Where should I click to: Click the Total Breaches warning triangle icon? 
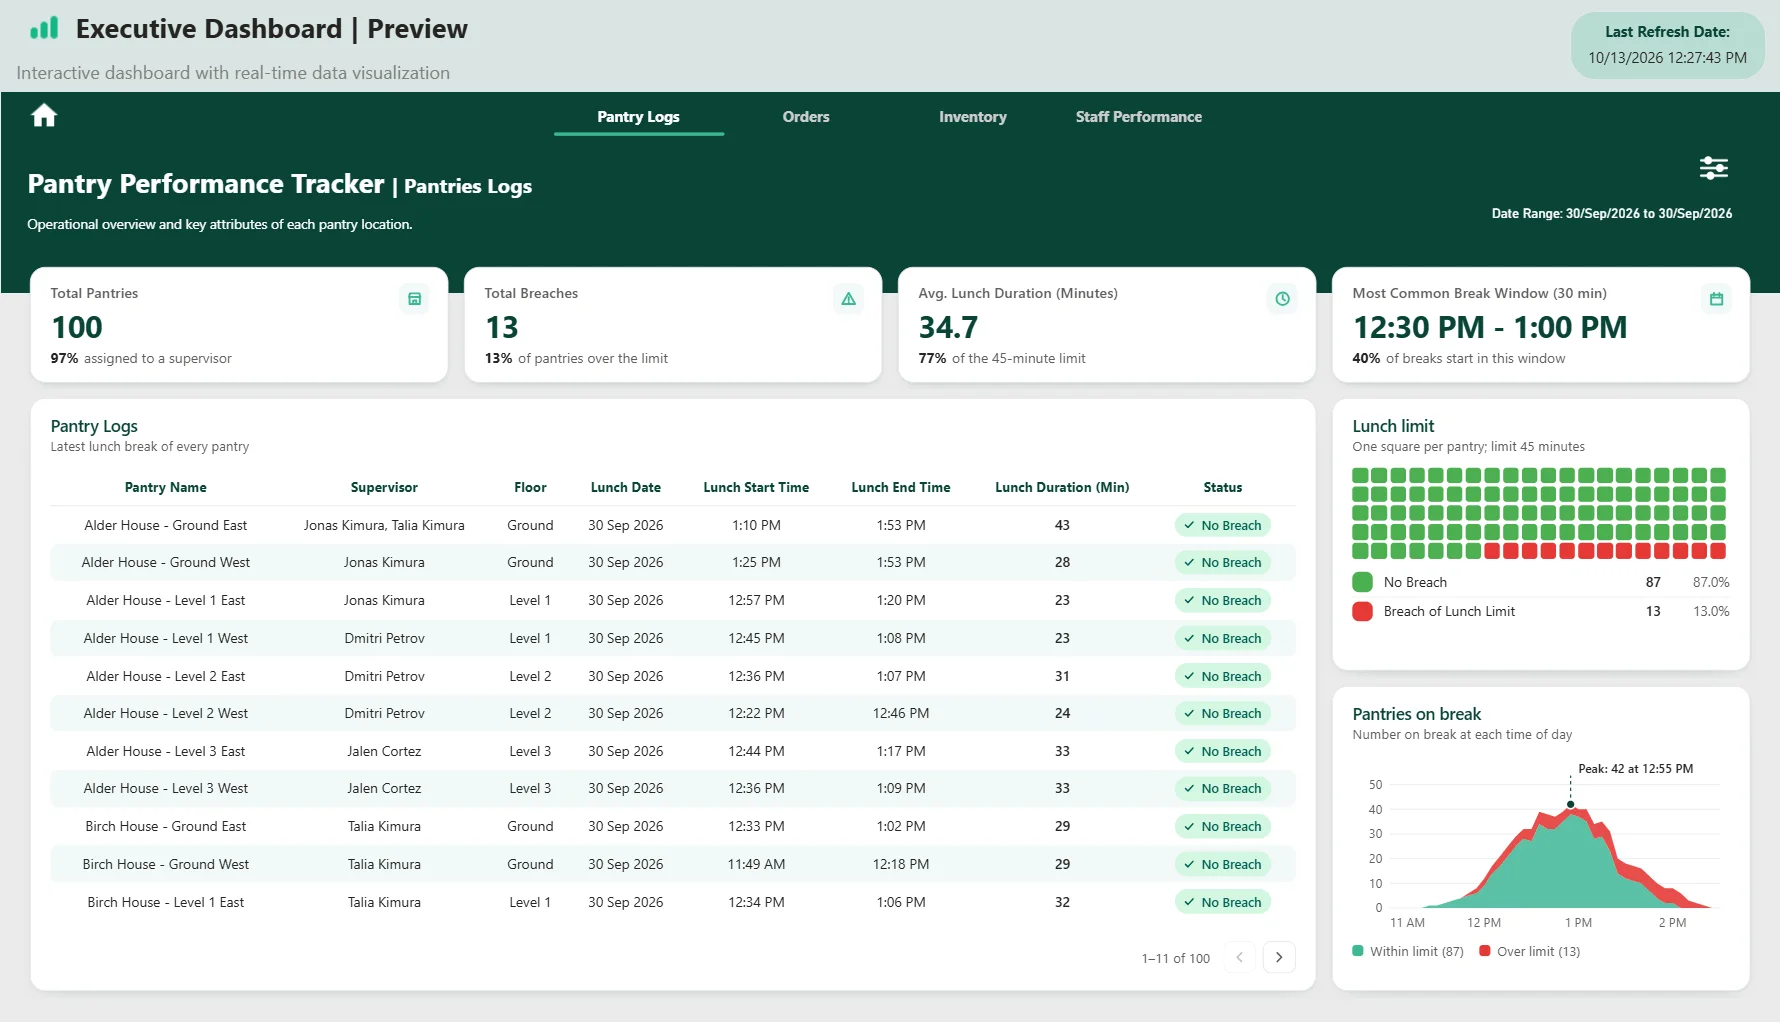coord(848,299)
